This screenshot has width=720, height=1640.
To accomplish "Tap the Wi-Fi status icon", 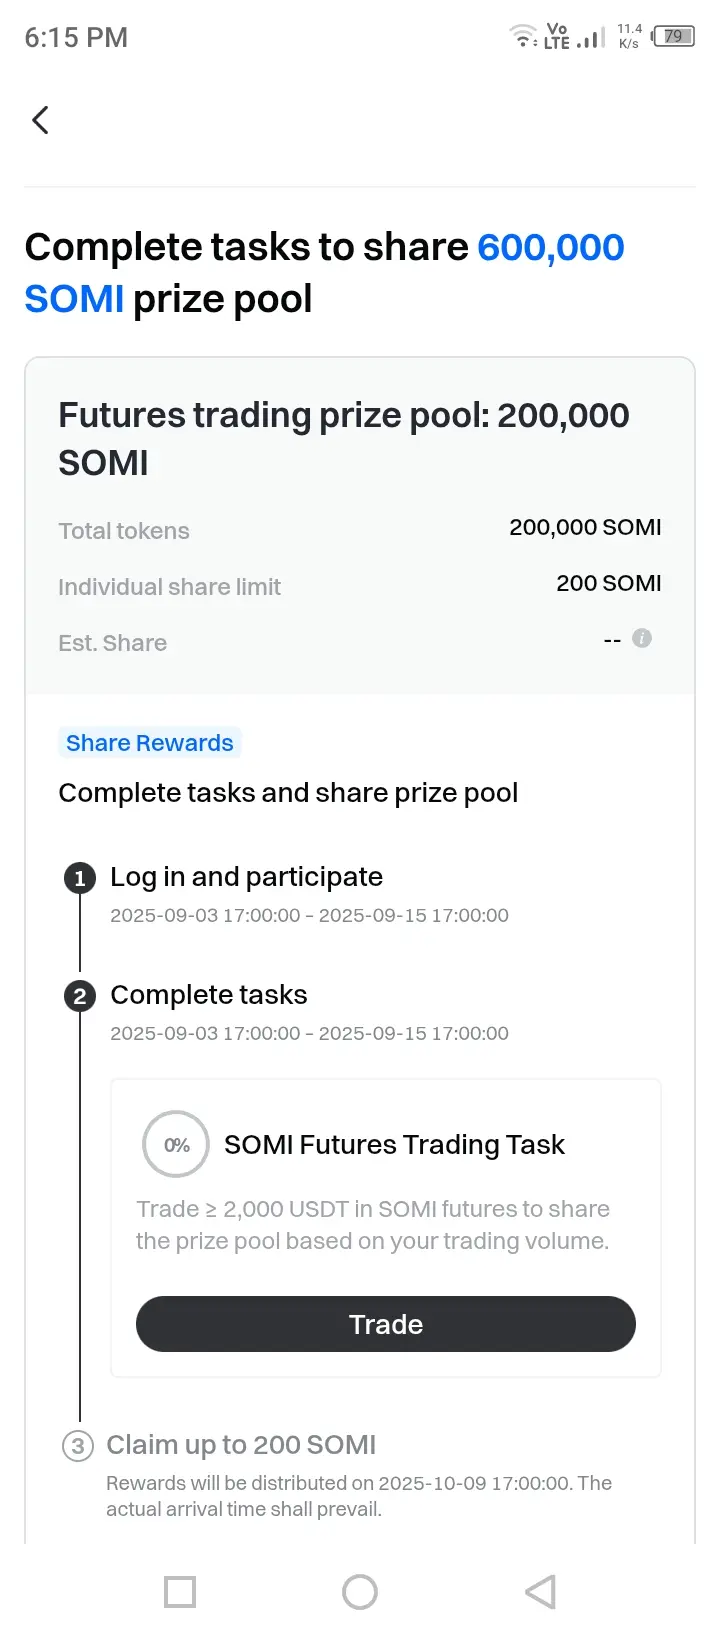I will pos(522,36).
